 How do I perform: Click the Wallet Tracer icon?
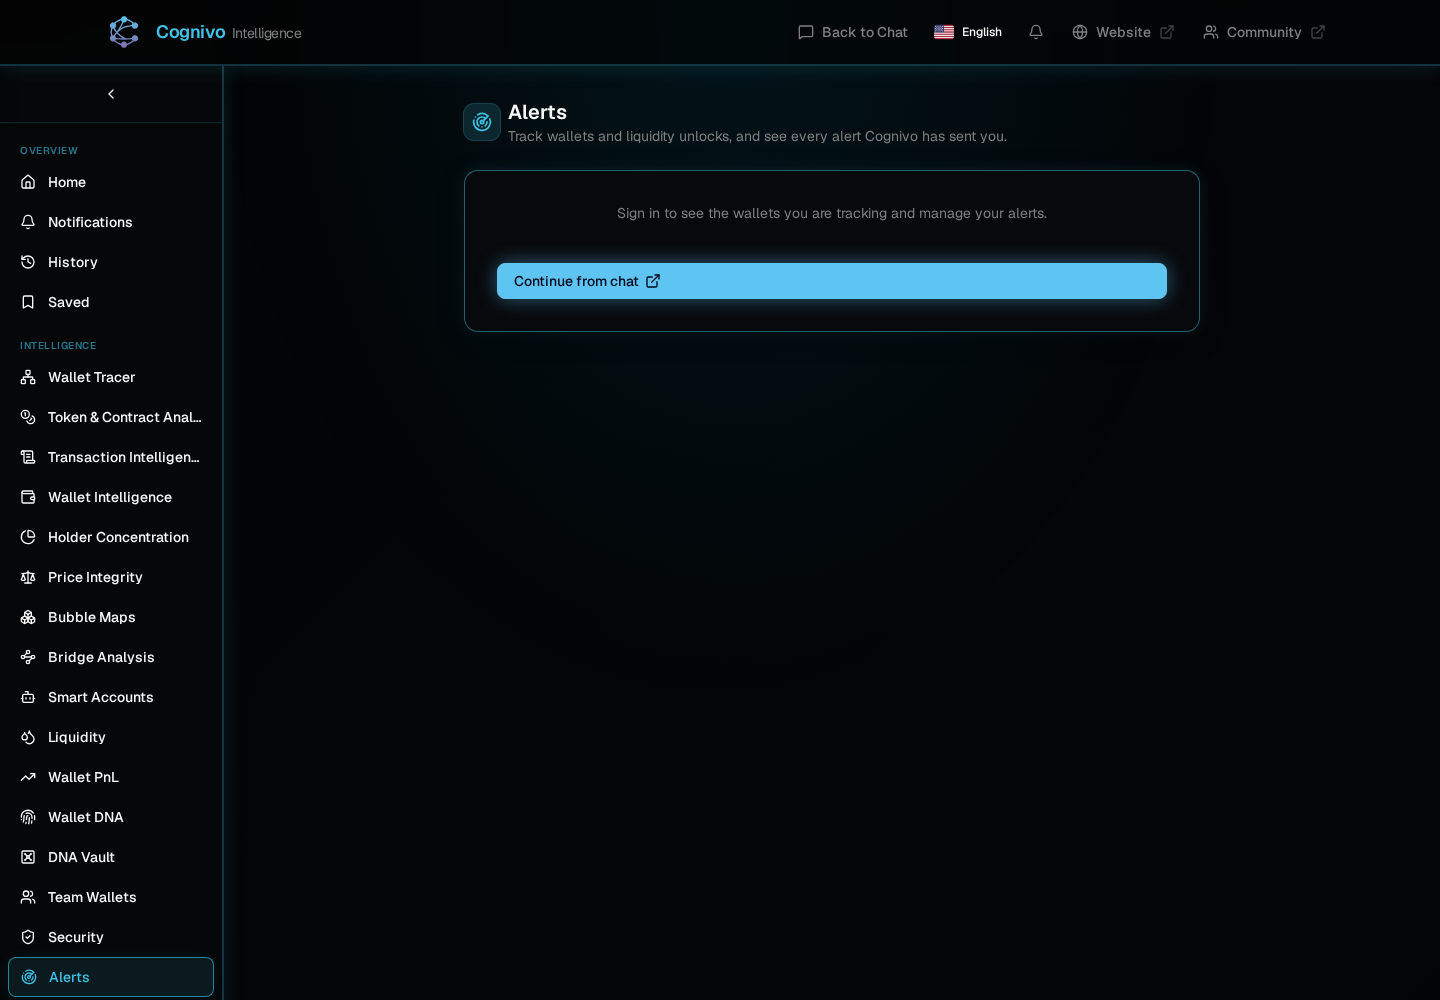[28, 377]
